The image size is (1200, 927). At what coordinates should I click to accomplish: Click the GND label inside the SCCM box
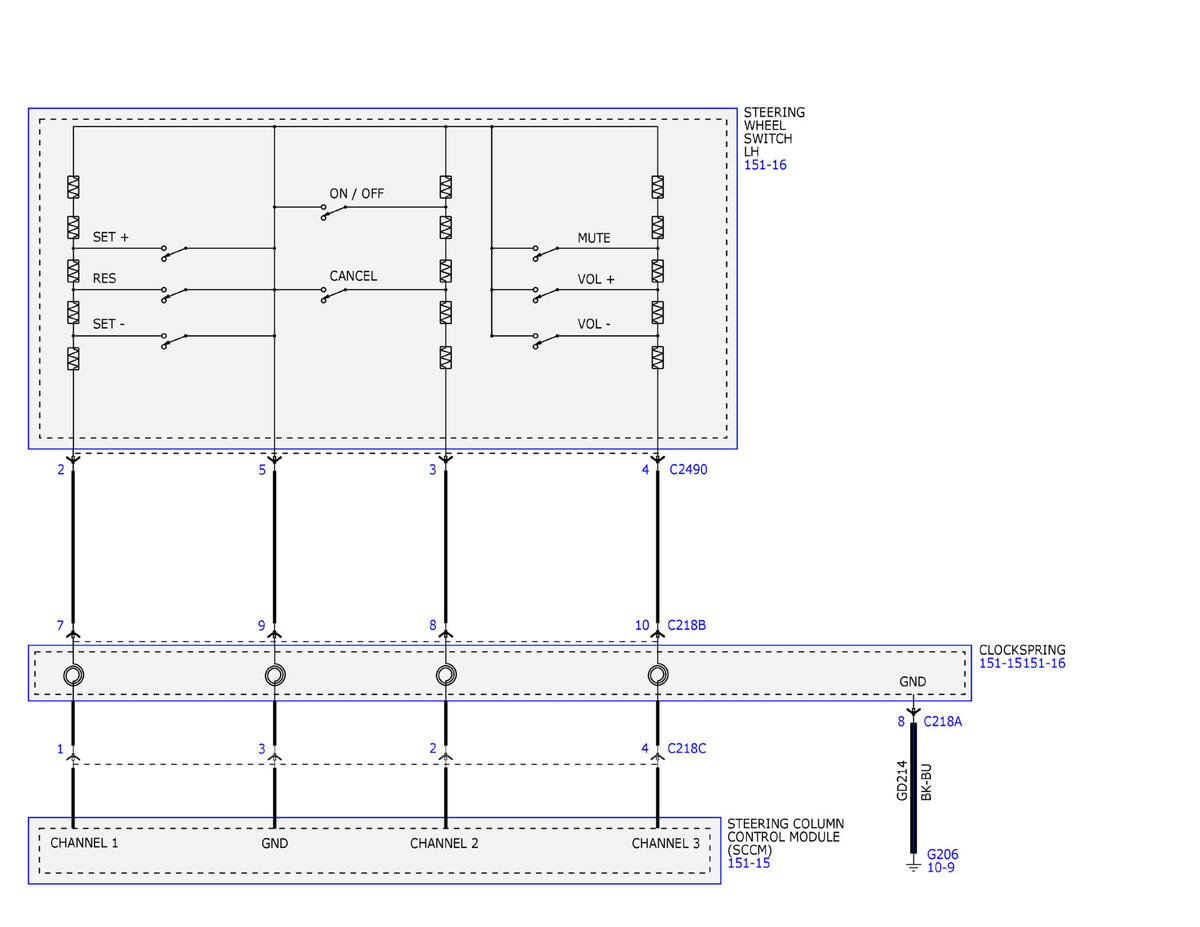(x=275, y=843)
